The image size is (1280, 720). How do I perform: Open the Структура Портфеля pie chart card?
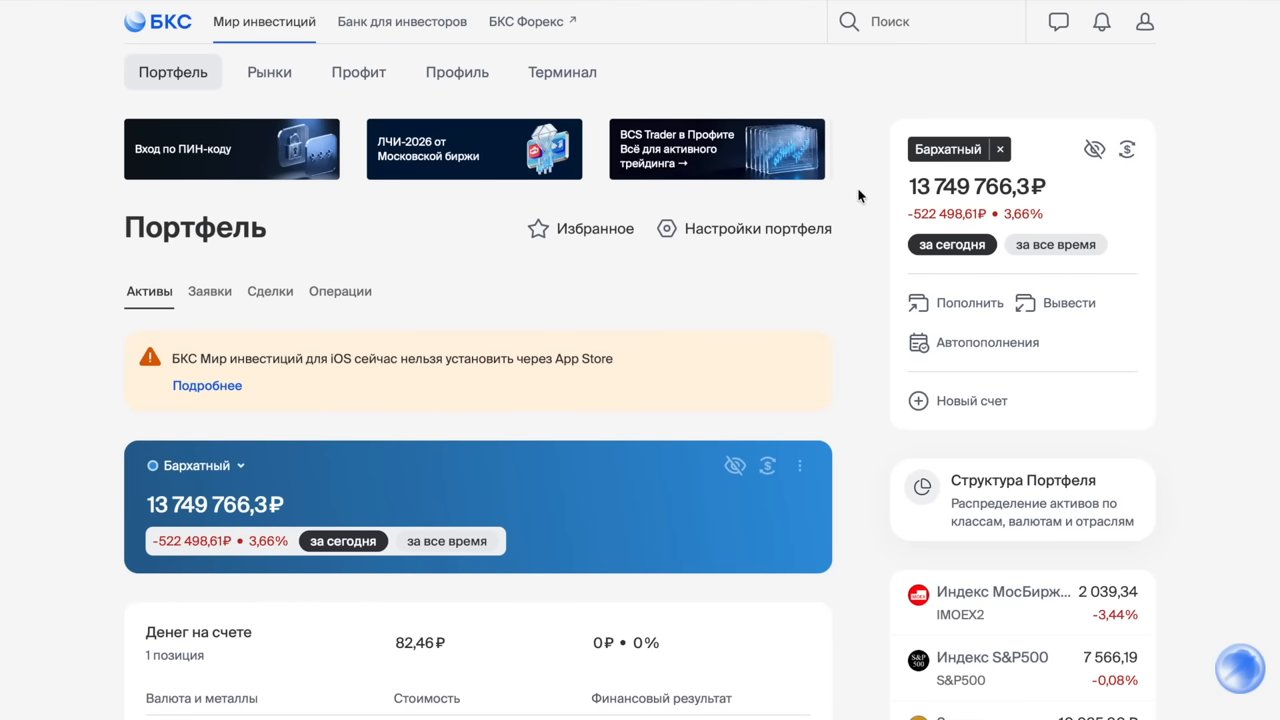pyautogui.click(x=1022, y=499)
